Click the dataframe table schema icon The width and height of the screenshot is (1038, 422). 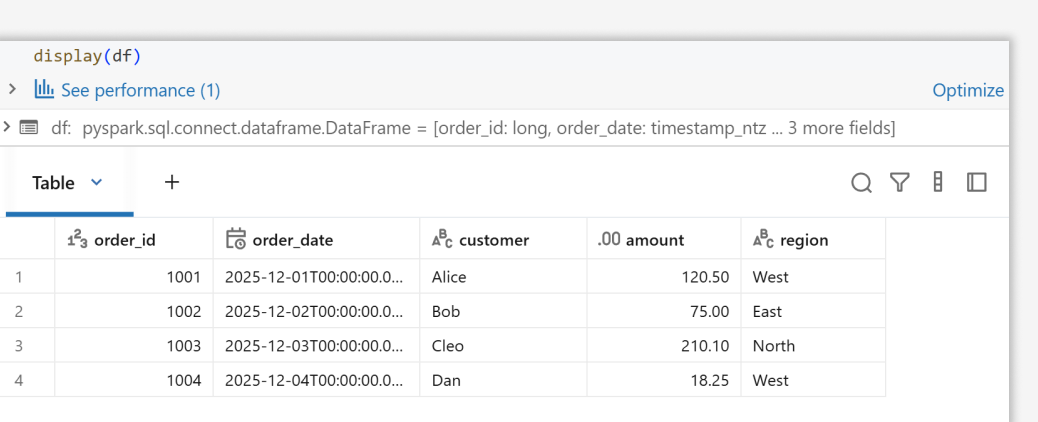[x=28, y=128]
